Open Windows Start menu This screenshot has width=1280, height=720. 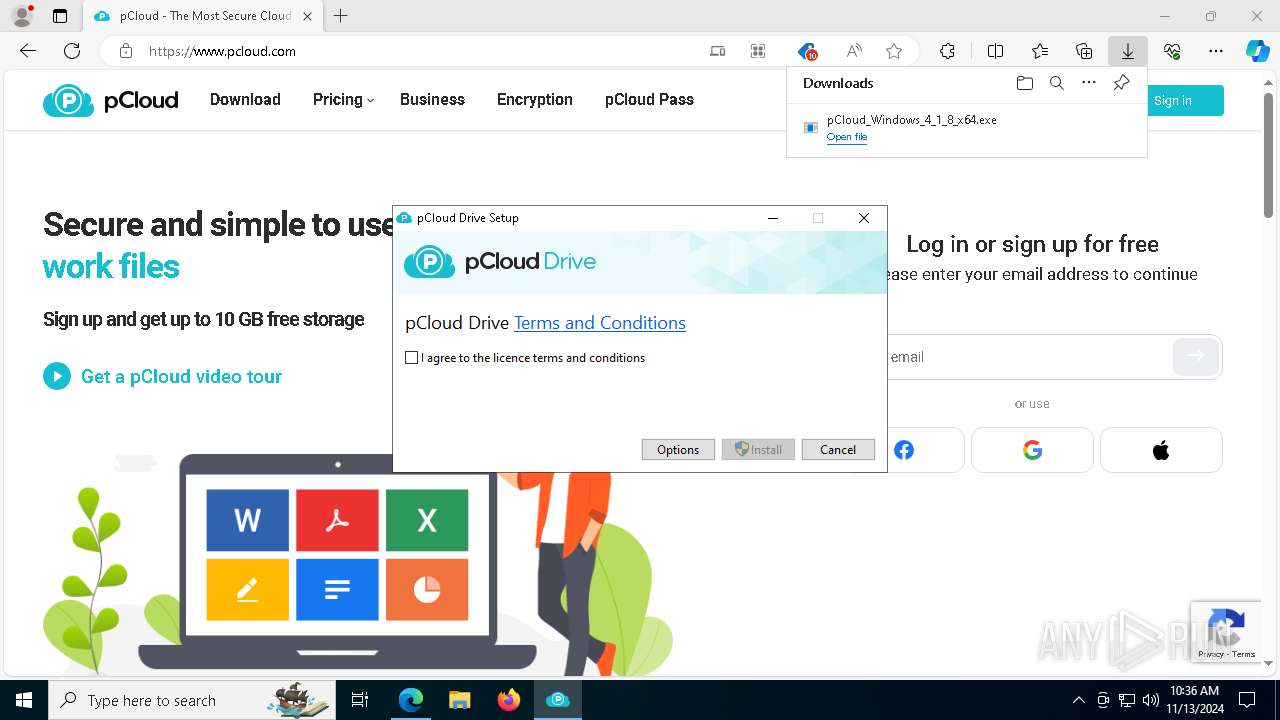pyautogui.click(x=24, y=700)
